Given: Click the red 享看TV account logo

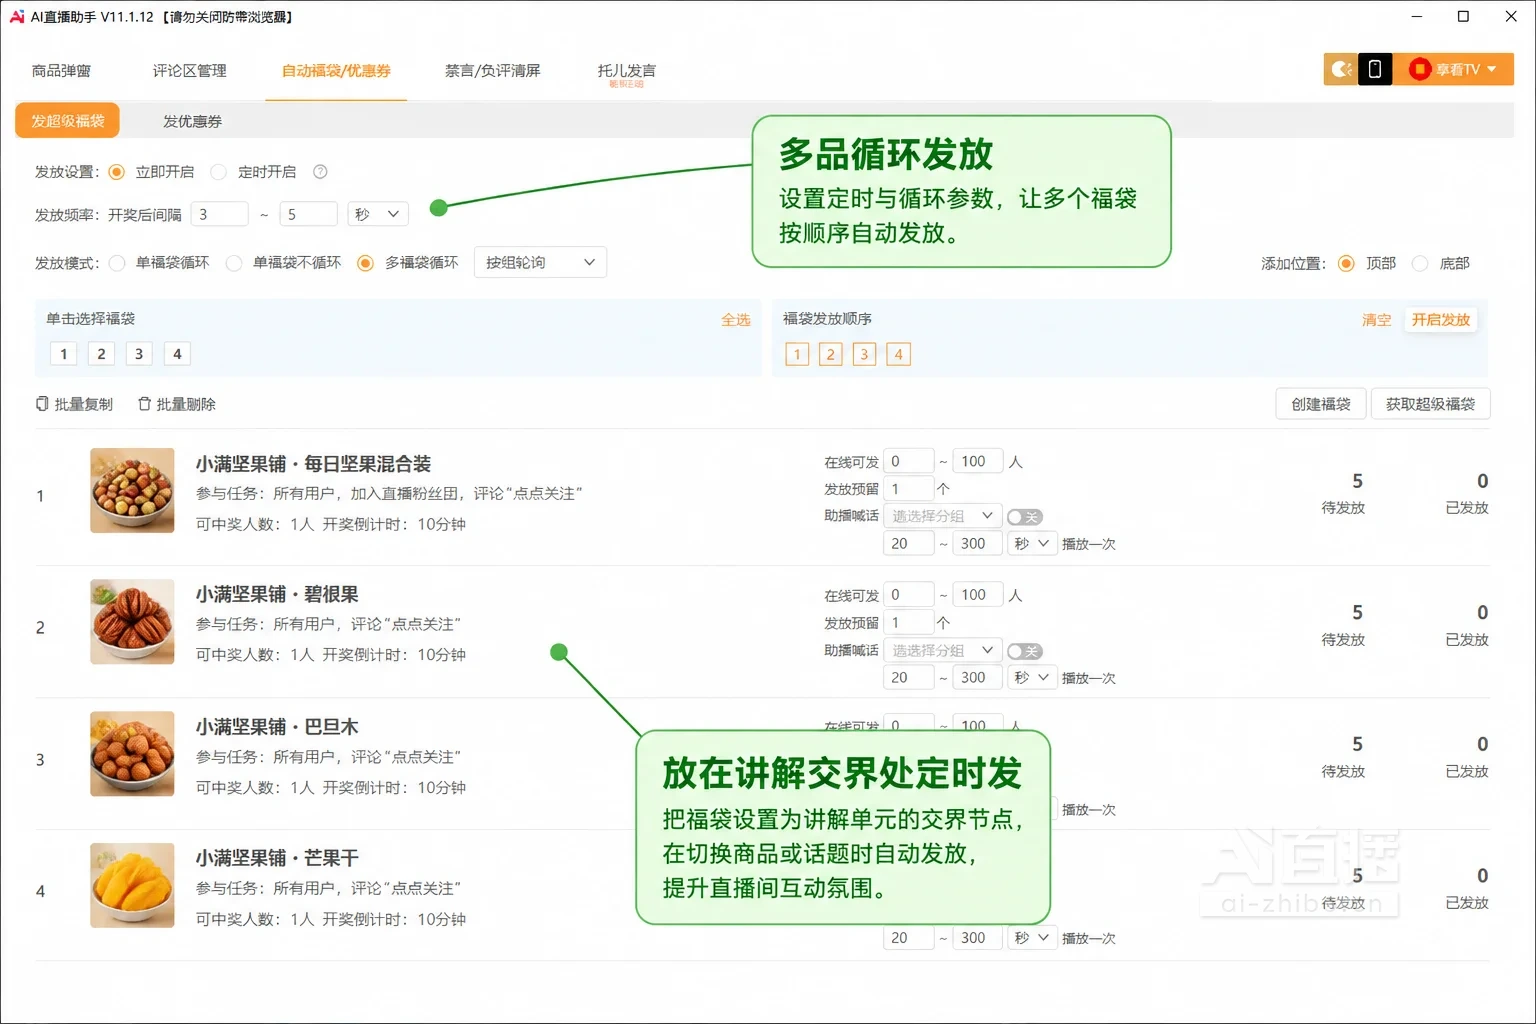Looking at the screenshot, I should (1419, 69).
